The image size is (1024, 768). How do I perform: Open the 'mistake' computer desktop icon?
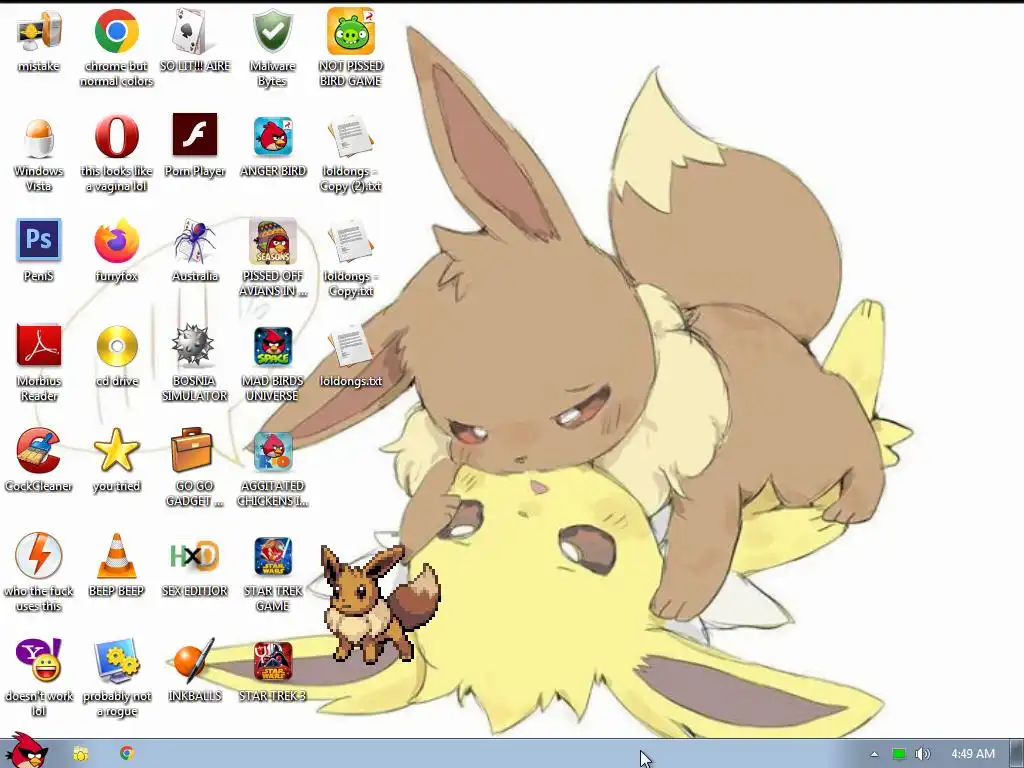coord(39,31)
